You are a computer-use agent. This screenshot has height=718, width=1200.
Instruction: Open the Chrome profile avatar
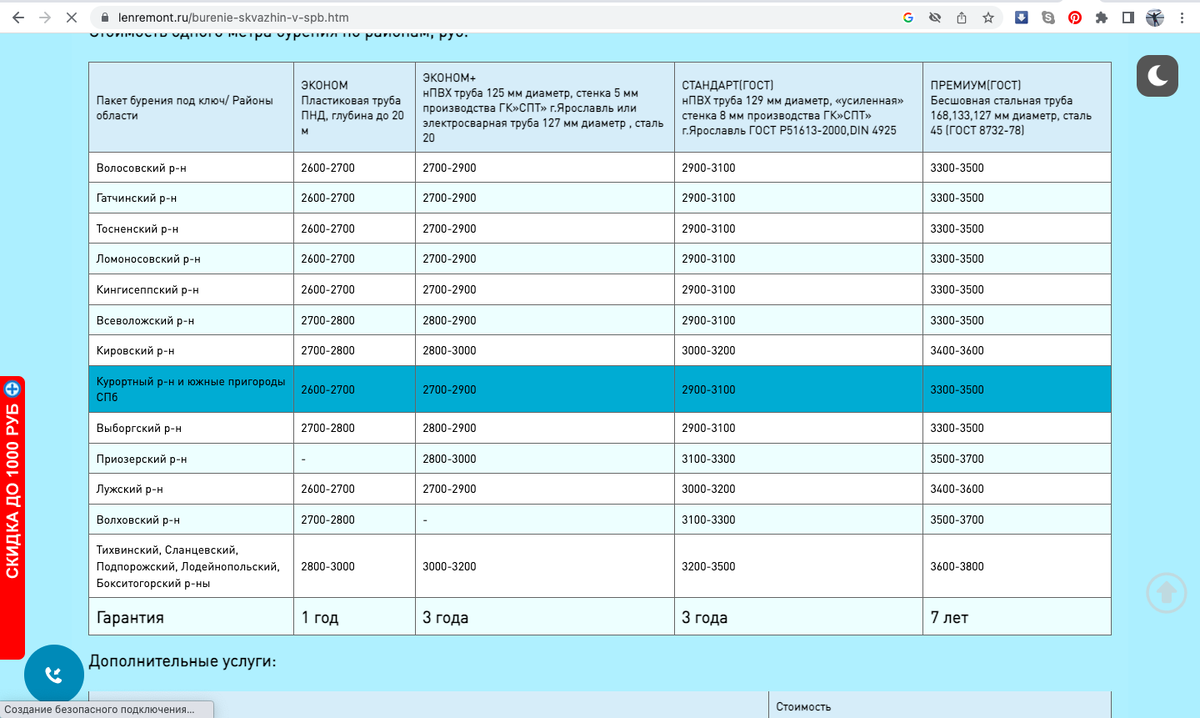tap(1155, 18)
